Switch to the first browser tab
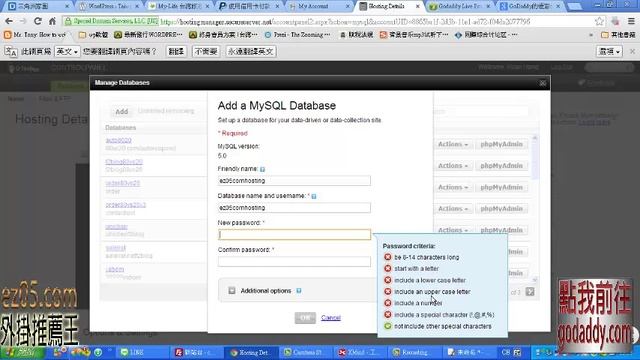The width and height of the screenshot is (640, 360). (38, 6)
